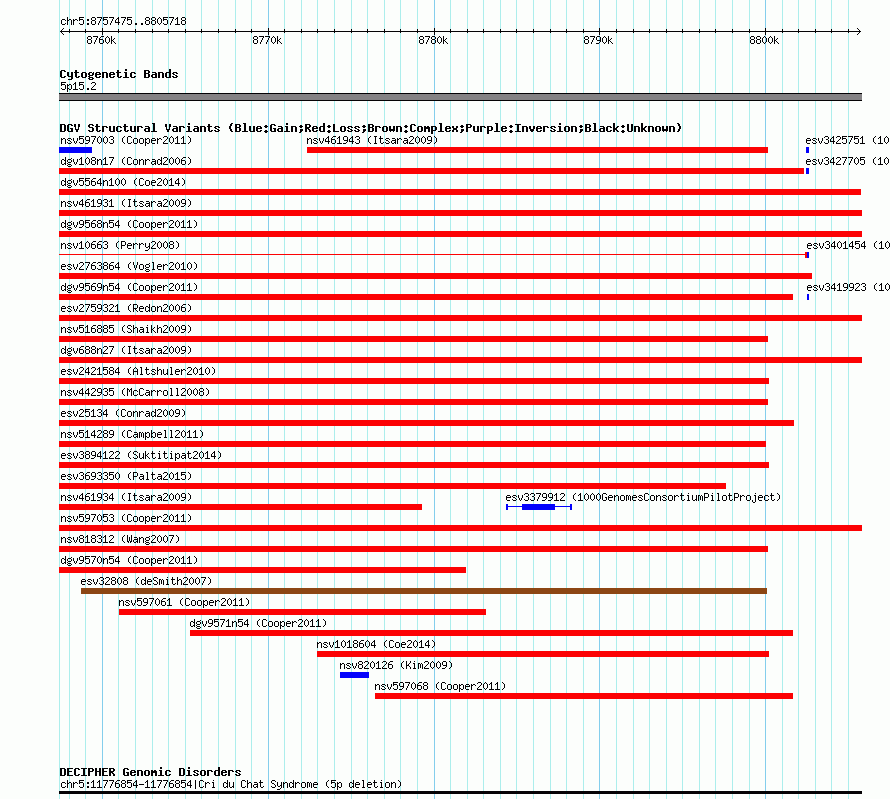Click nsv1018604 (Coe2014) label

(x=376, y=644)
